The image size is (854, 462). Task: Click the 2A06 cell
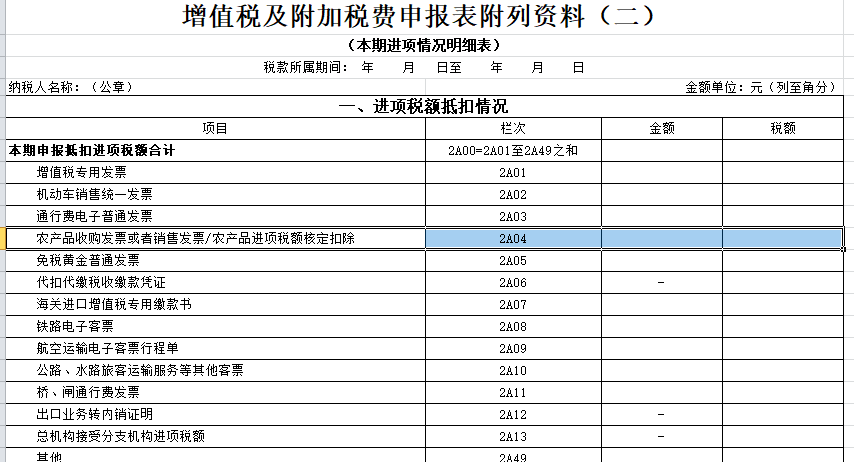click(x=513, y=282)
